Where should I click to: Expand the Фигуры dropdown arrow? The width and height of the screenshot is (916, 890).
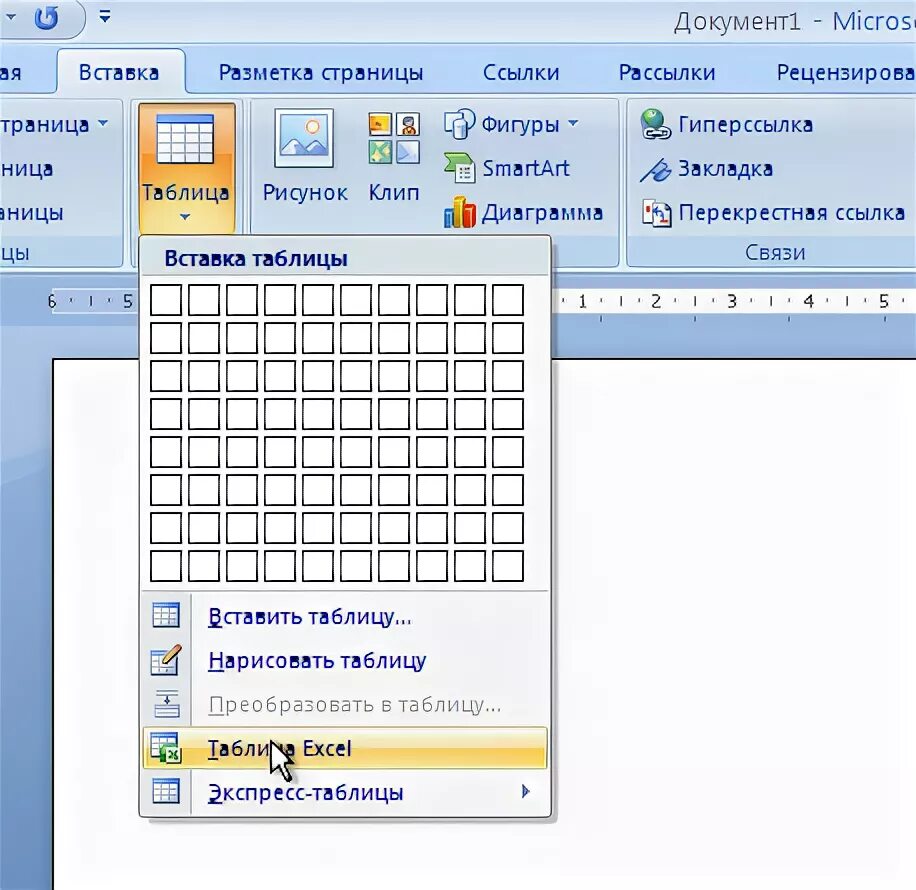tap(573, 123)
